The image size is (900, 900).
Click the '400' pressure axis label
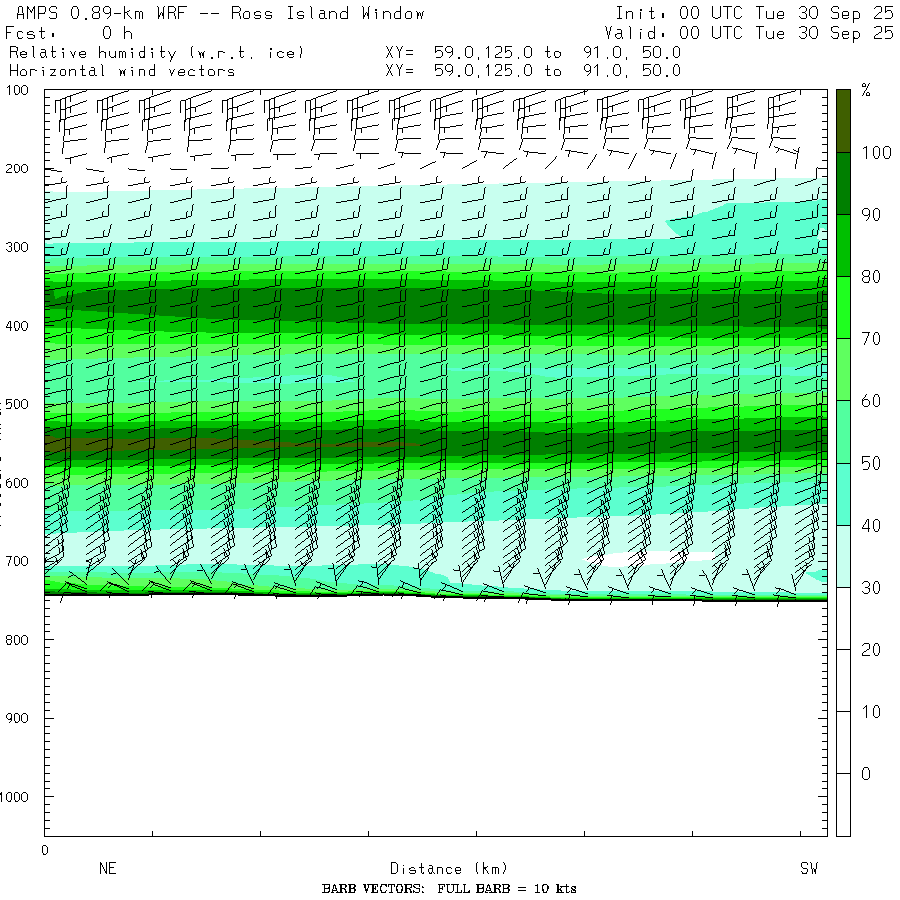(x=17, y=326)
